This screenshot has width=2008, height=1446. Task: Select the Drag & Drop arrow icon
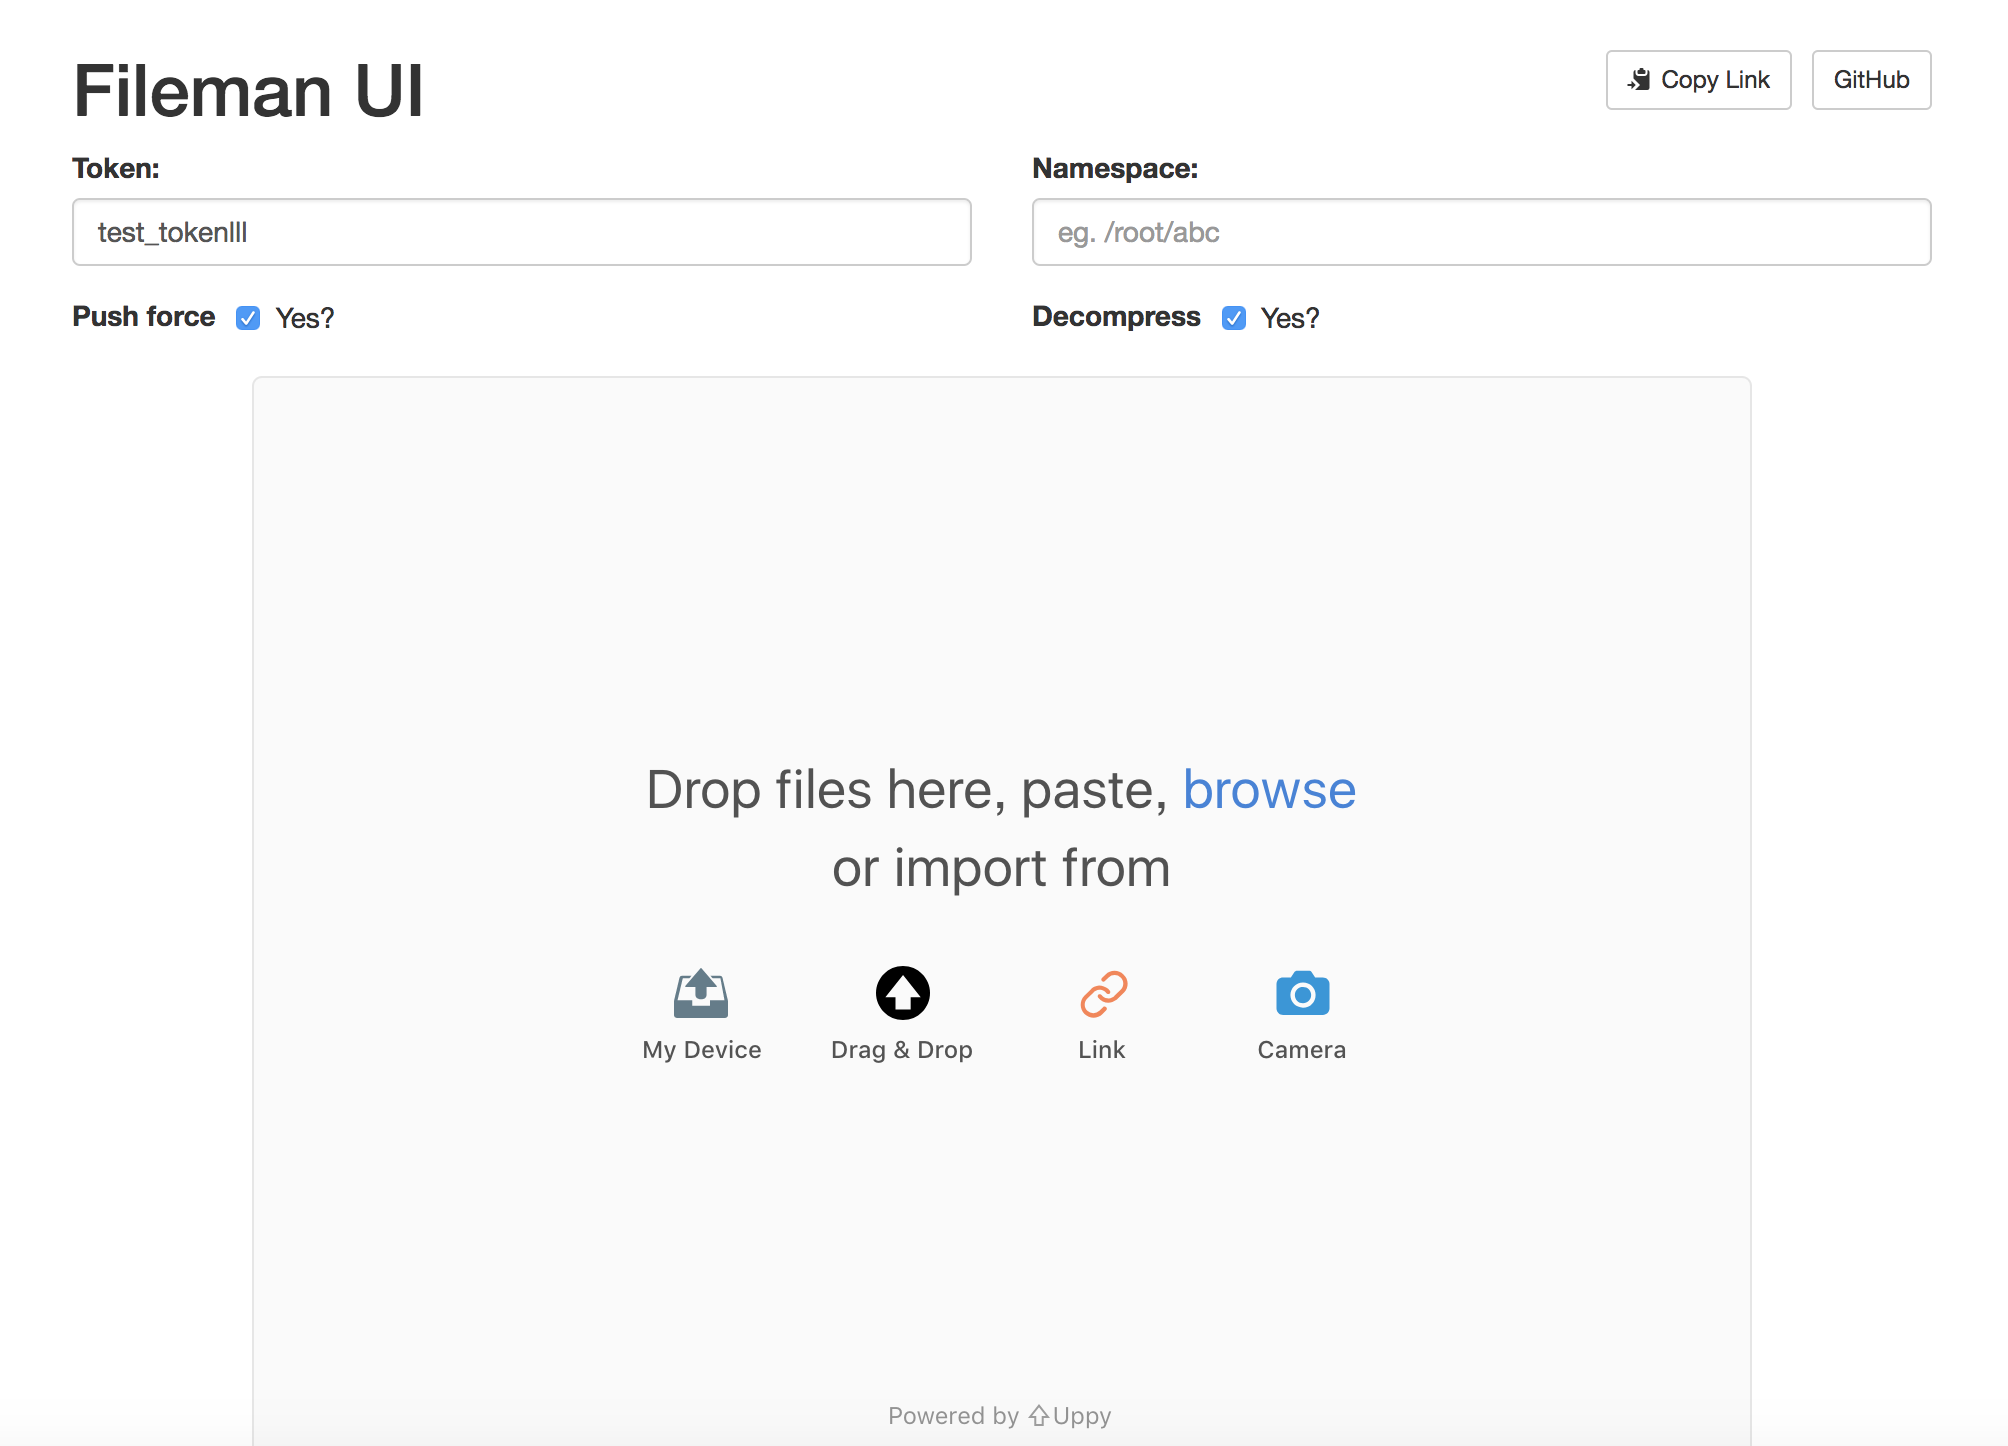(902, 993)
